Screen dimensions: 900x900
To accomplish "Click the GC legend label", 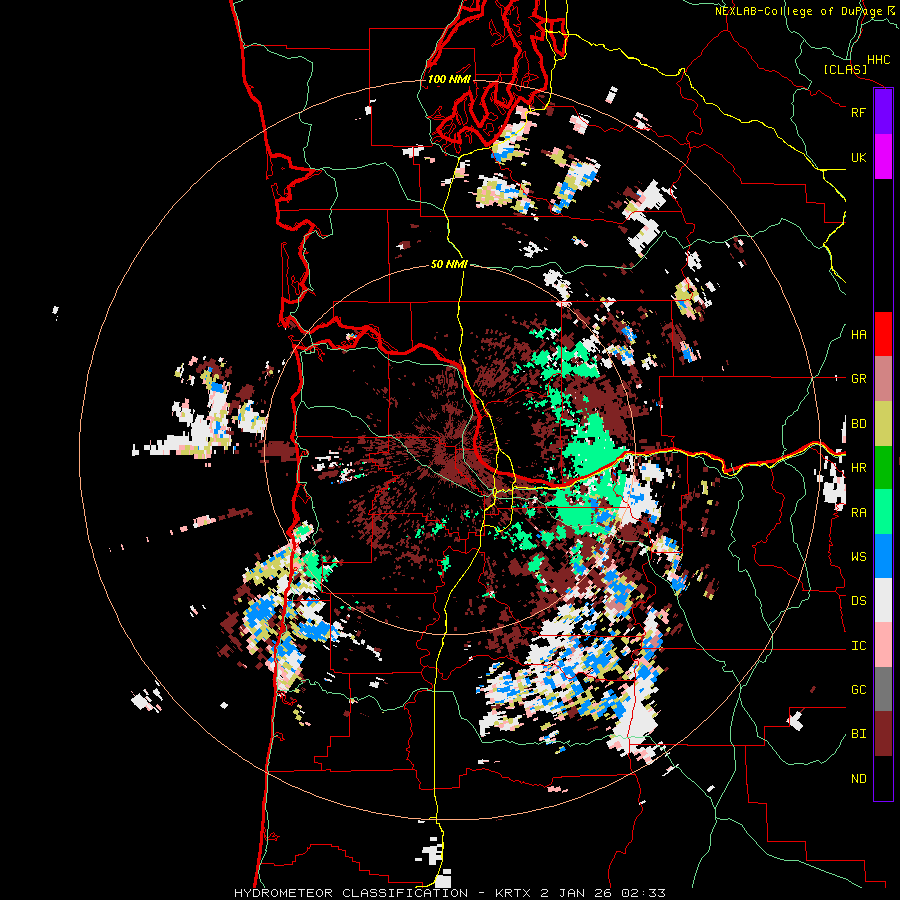I will pyautogui.click(x=858, y=689).
